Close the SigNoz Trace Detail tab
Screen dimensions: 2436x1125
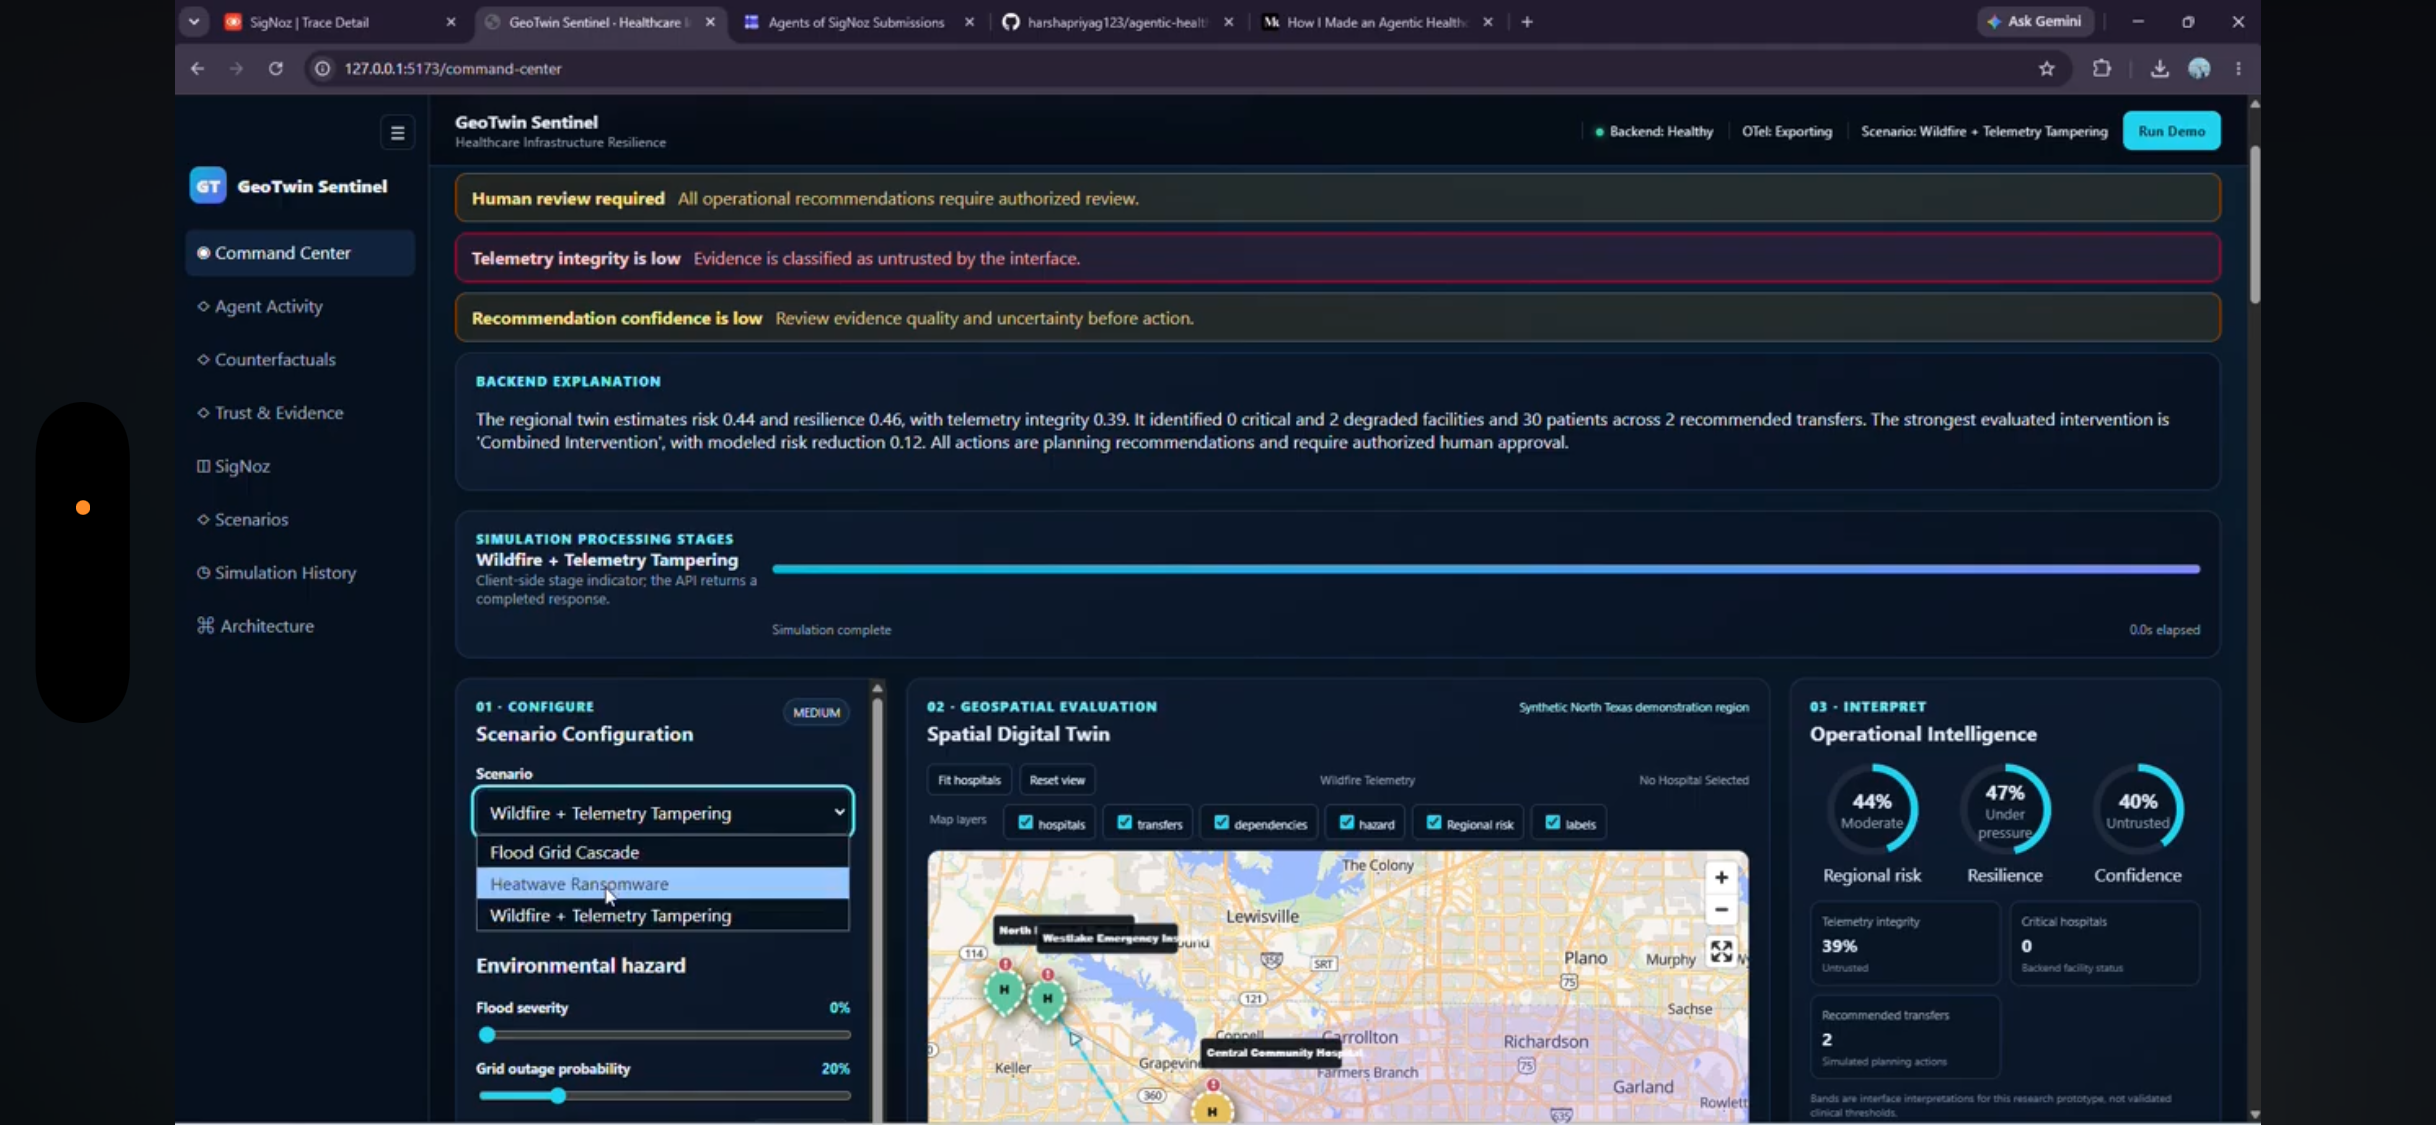point(451,22)
